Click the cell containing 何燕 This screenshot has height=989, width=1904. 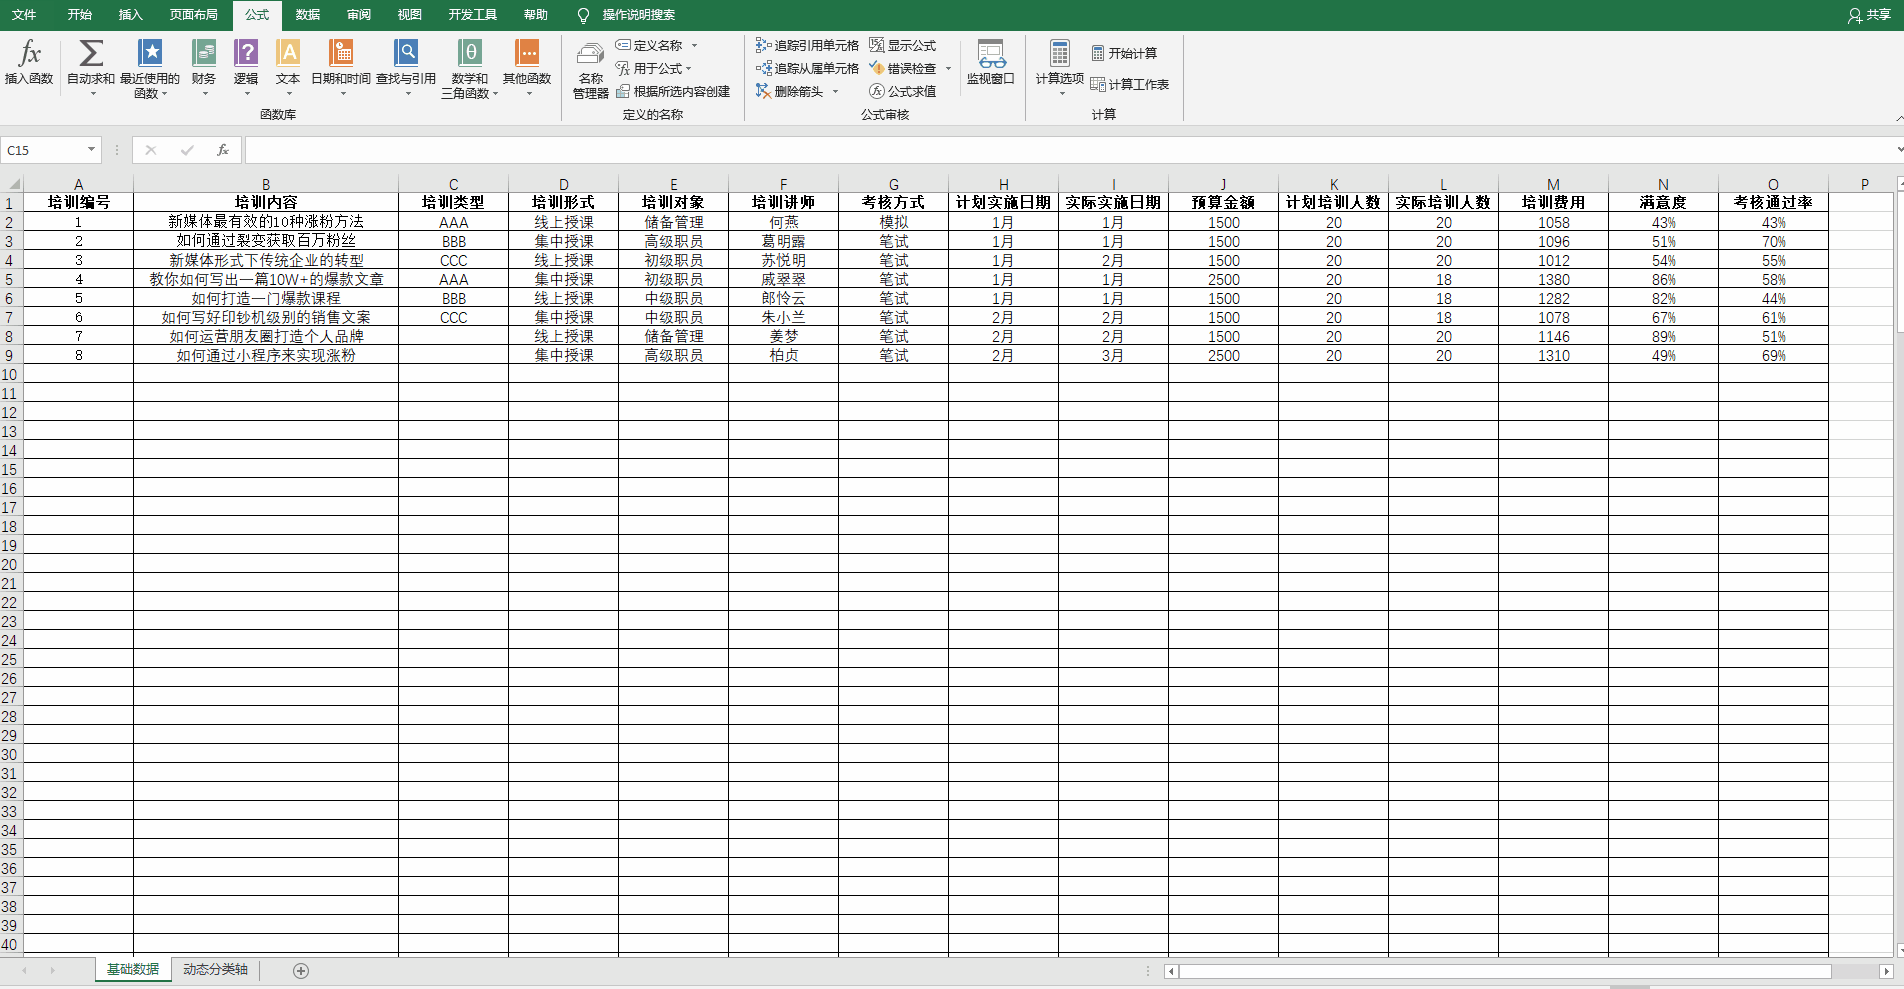784,223
